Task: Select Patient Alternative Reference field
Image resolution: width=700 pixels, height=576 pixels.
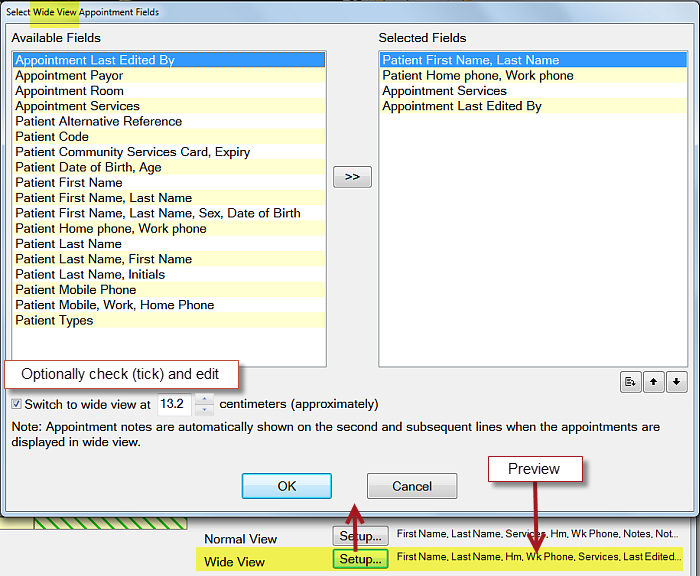Action: [x=169, y=121]
